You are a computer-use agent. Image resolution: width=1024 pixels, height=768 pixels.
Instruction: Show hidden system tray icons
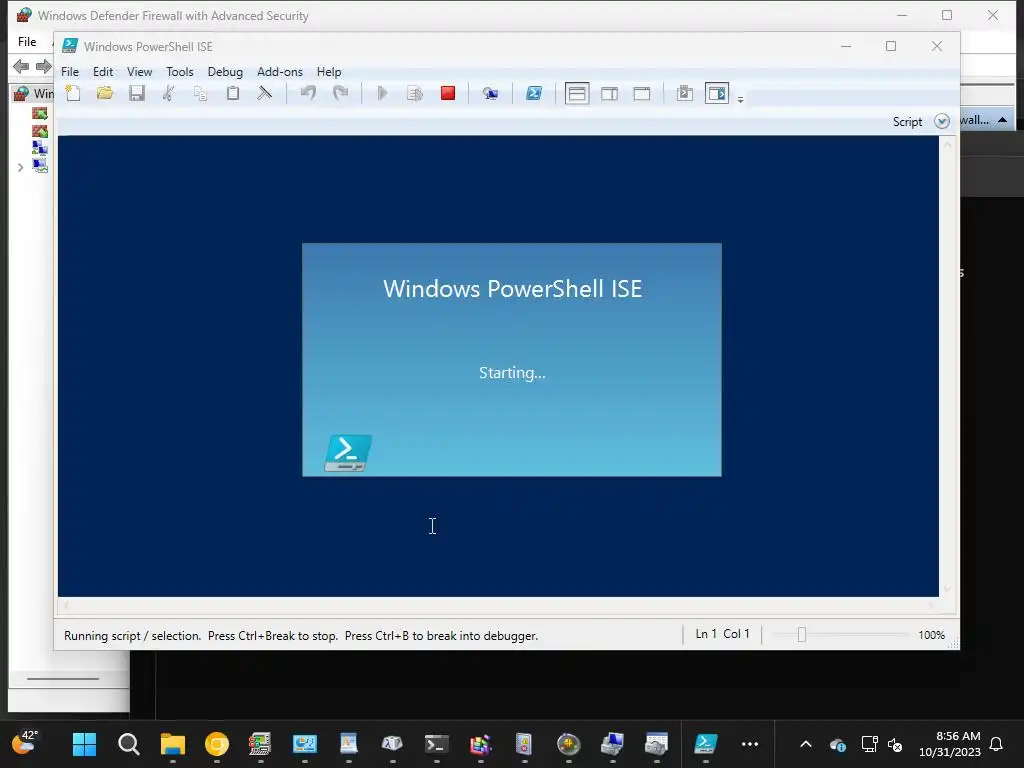coord(806,744)
